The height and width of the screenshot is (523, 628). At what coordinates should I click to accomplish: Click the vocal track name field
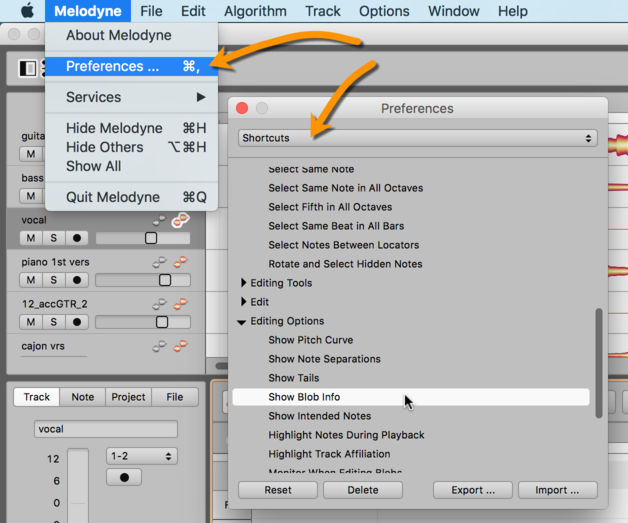(x=106, y=429)
